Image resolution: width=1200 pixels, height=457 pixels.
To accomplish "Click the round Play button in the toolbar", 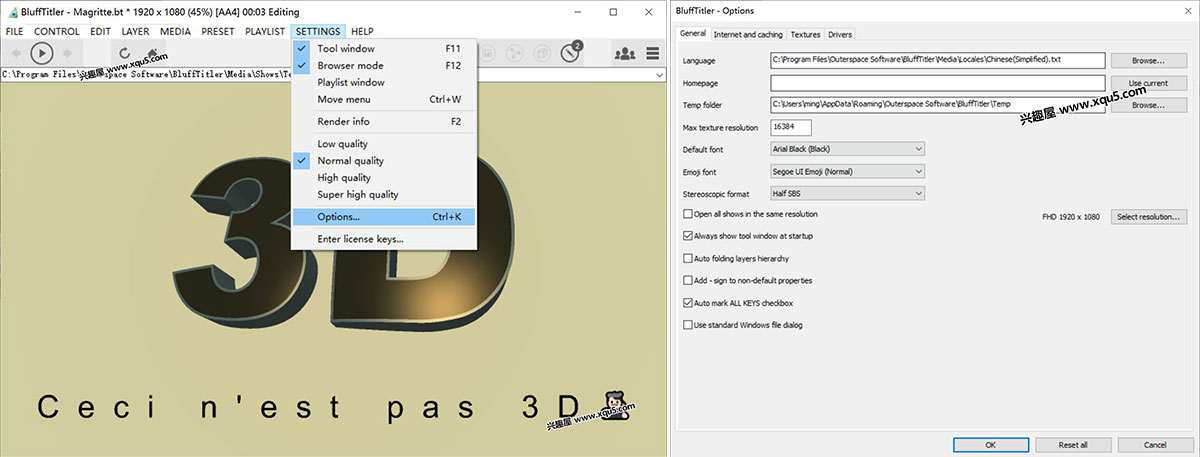I will click(x=41, y=53).
